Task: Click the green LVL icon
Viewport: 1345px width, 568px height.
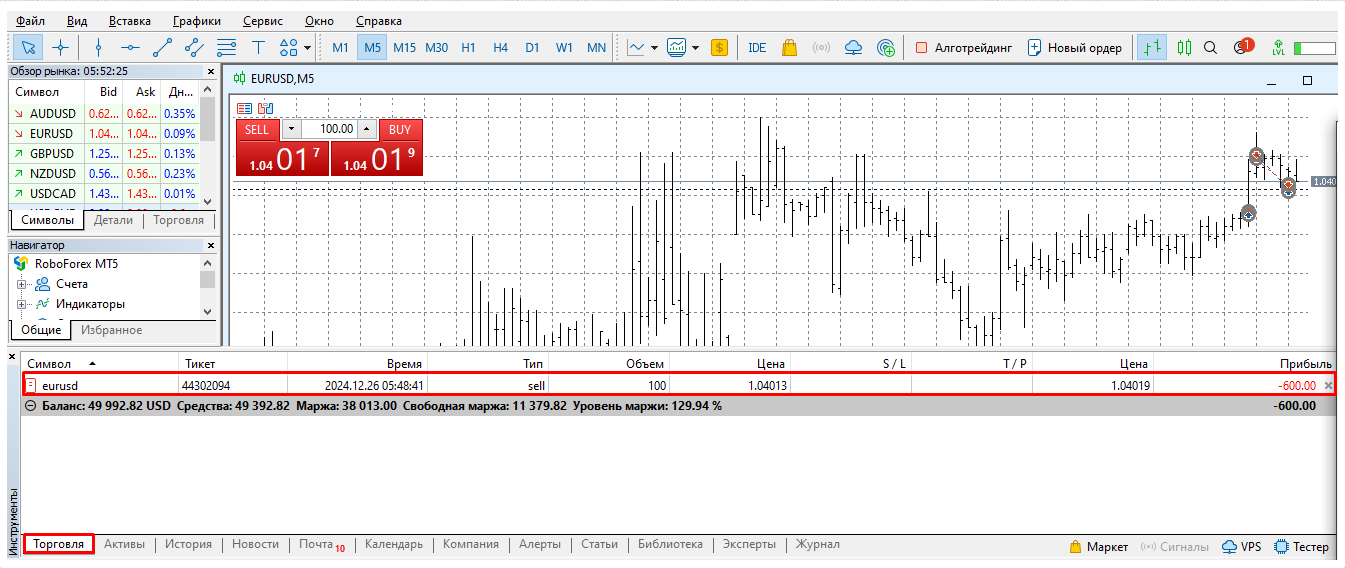Action: pos(1278,47)
